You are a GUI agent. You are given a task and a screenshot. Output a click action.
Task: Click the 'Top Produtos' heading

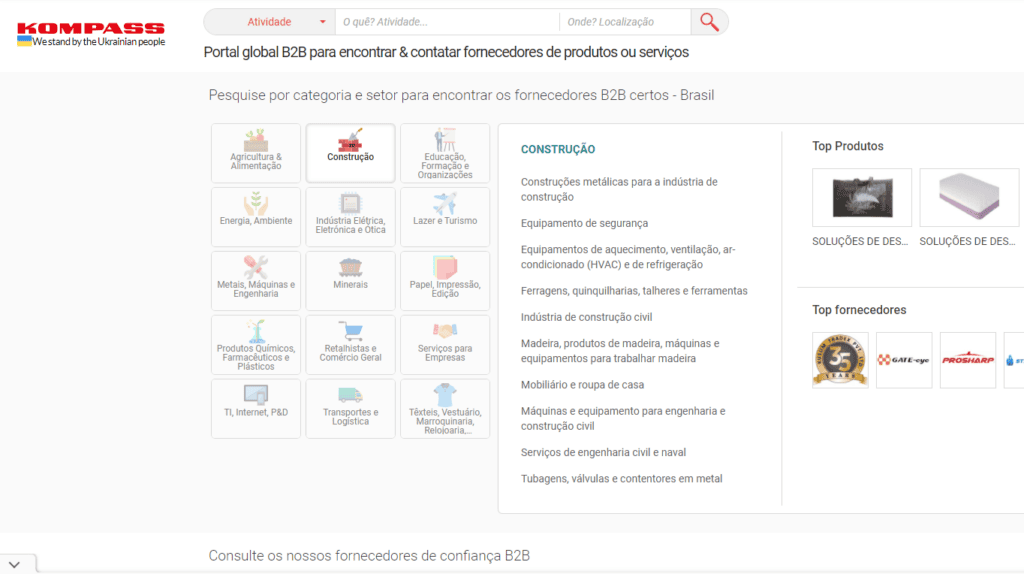[x=848, y=146]
